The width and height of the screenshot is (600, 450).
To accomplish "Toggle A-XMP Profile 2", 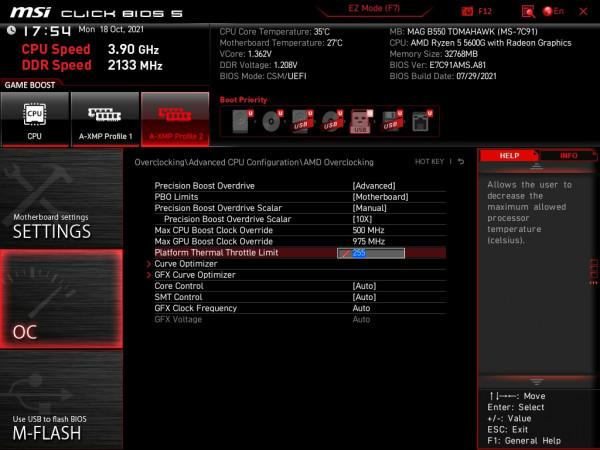I will [175, 120].
